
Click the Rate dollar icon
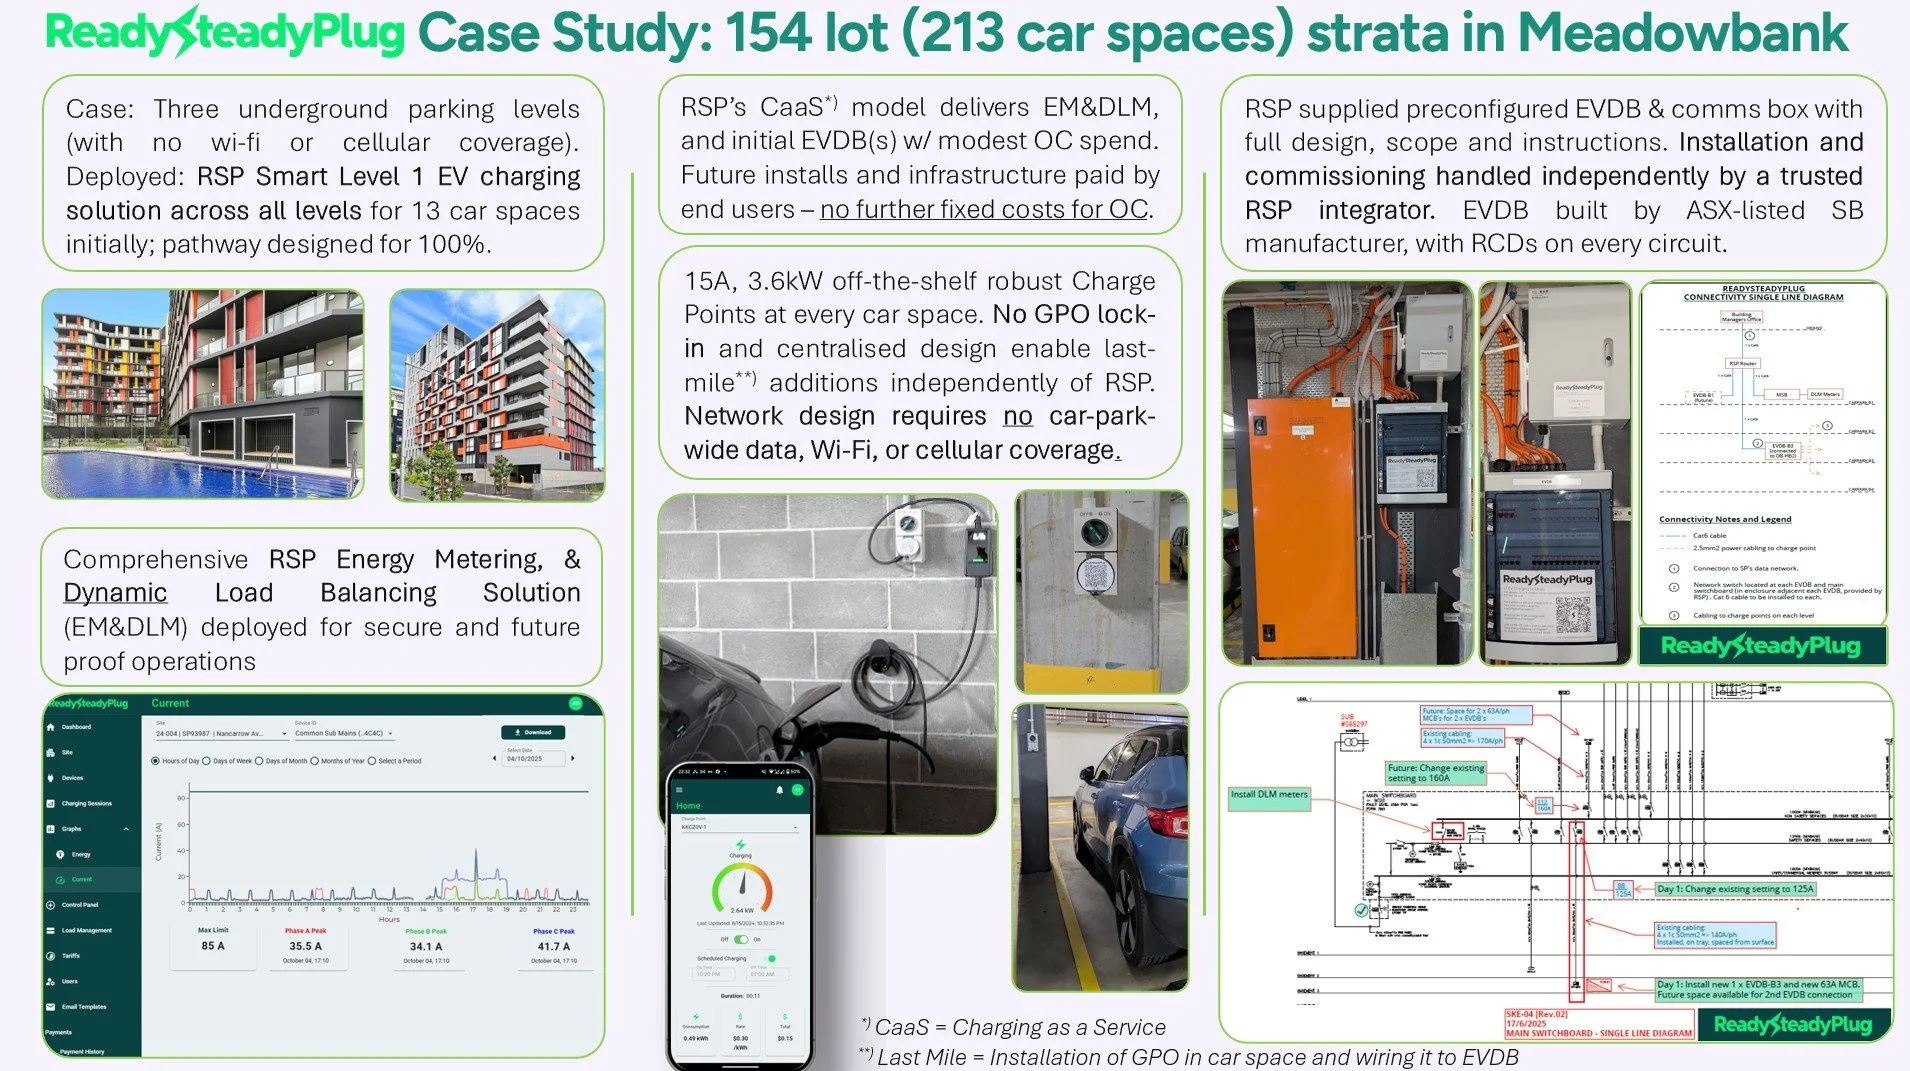741,1017
